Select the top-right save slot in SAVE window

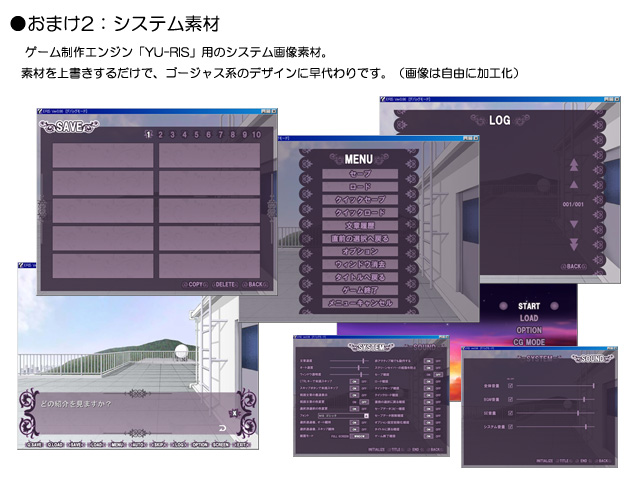(x=209, y=155)
